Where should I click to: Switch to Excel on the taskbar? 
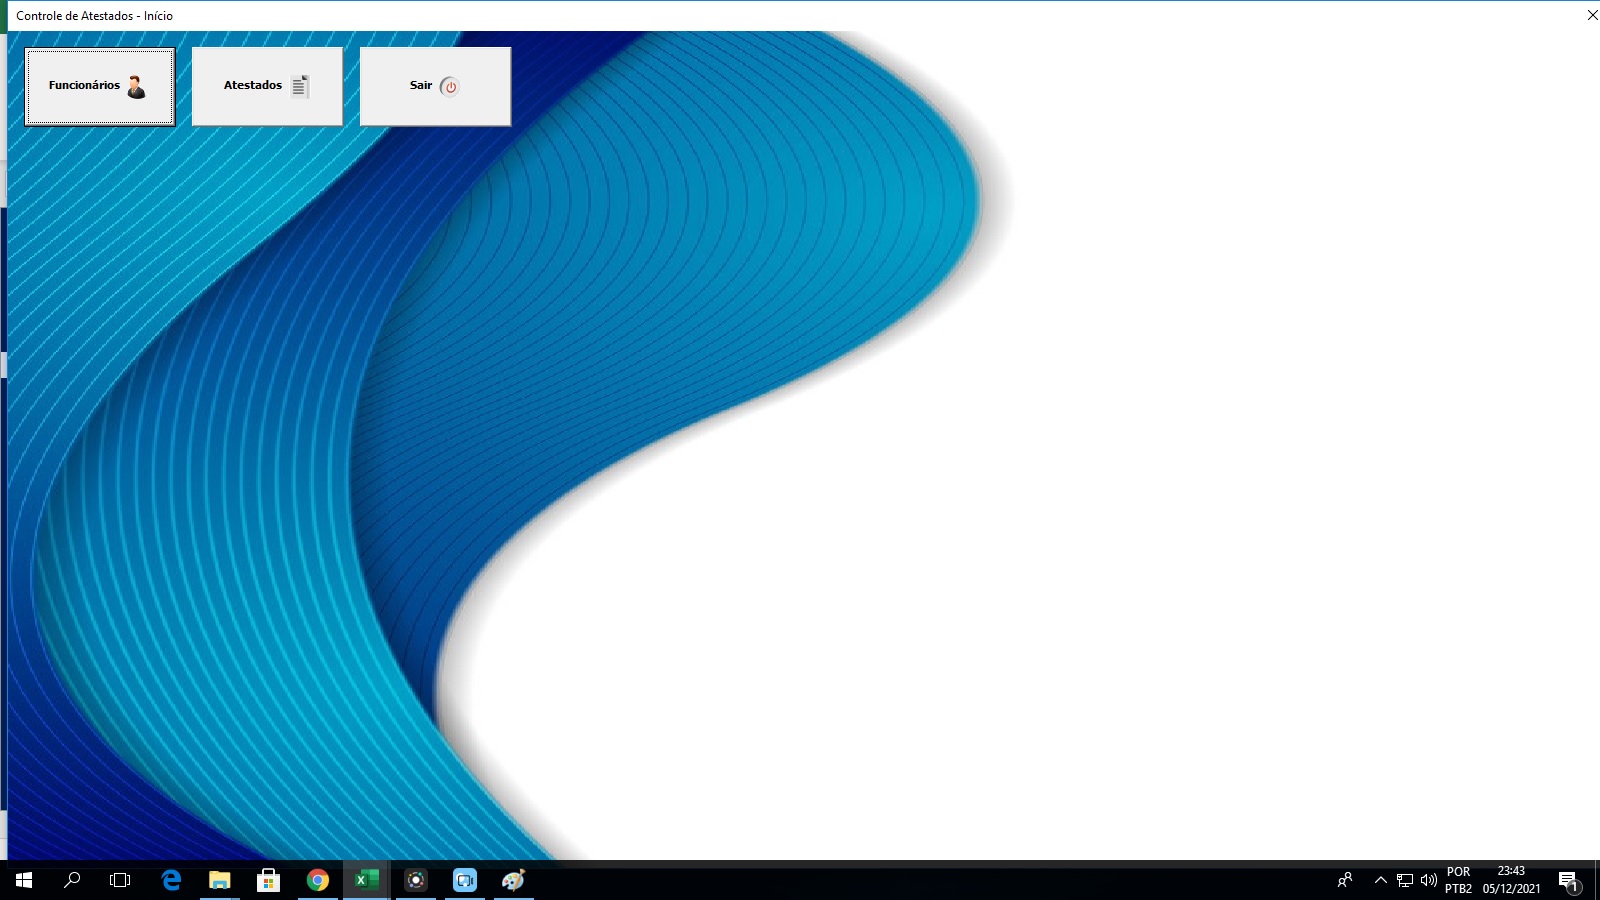click(367, 880)
